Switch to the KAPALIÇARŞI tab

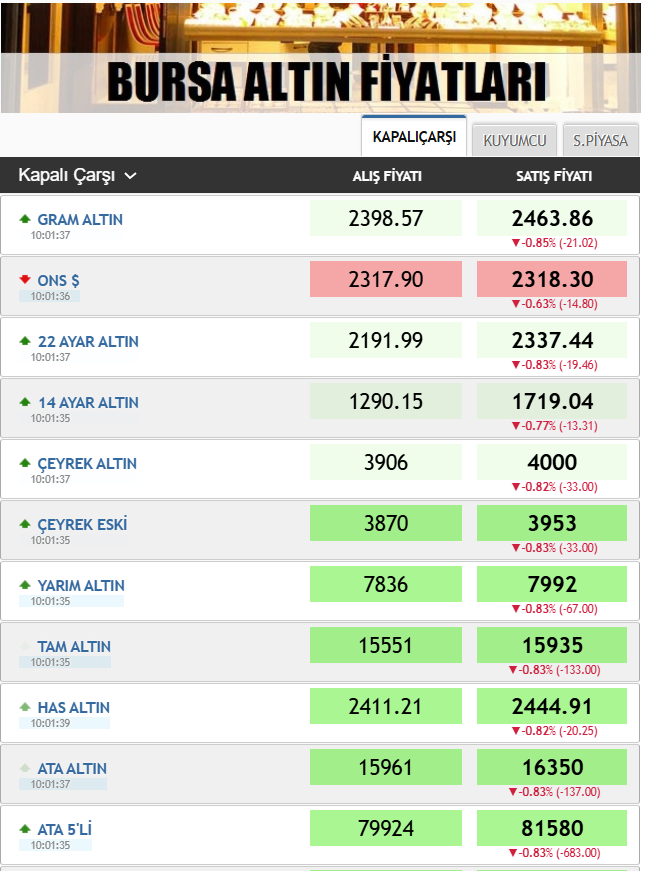pos(414,137)
